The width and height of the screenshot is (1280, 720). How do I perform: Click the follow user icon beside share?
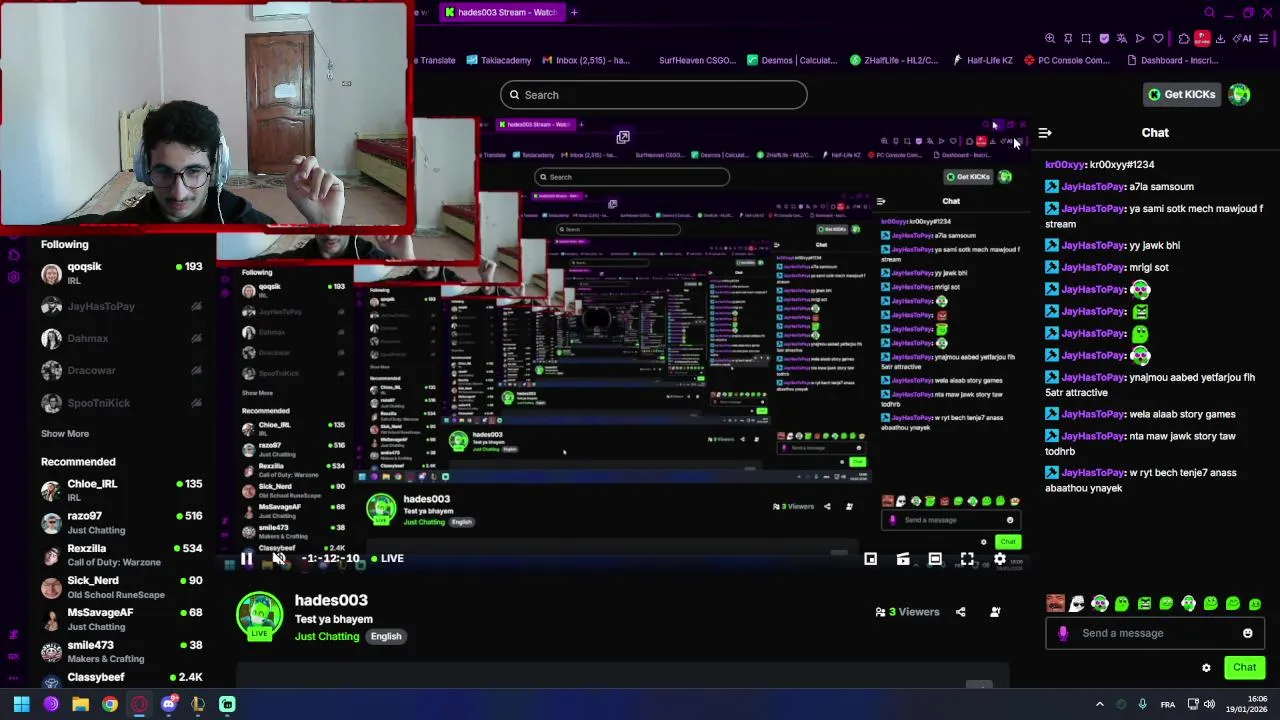tap(995, 612)
